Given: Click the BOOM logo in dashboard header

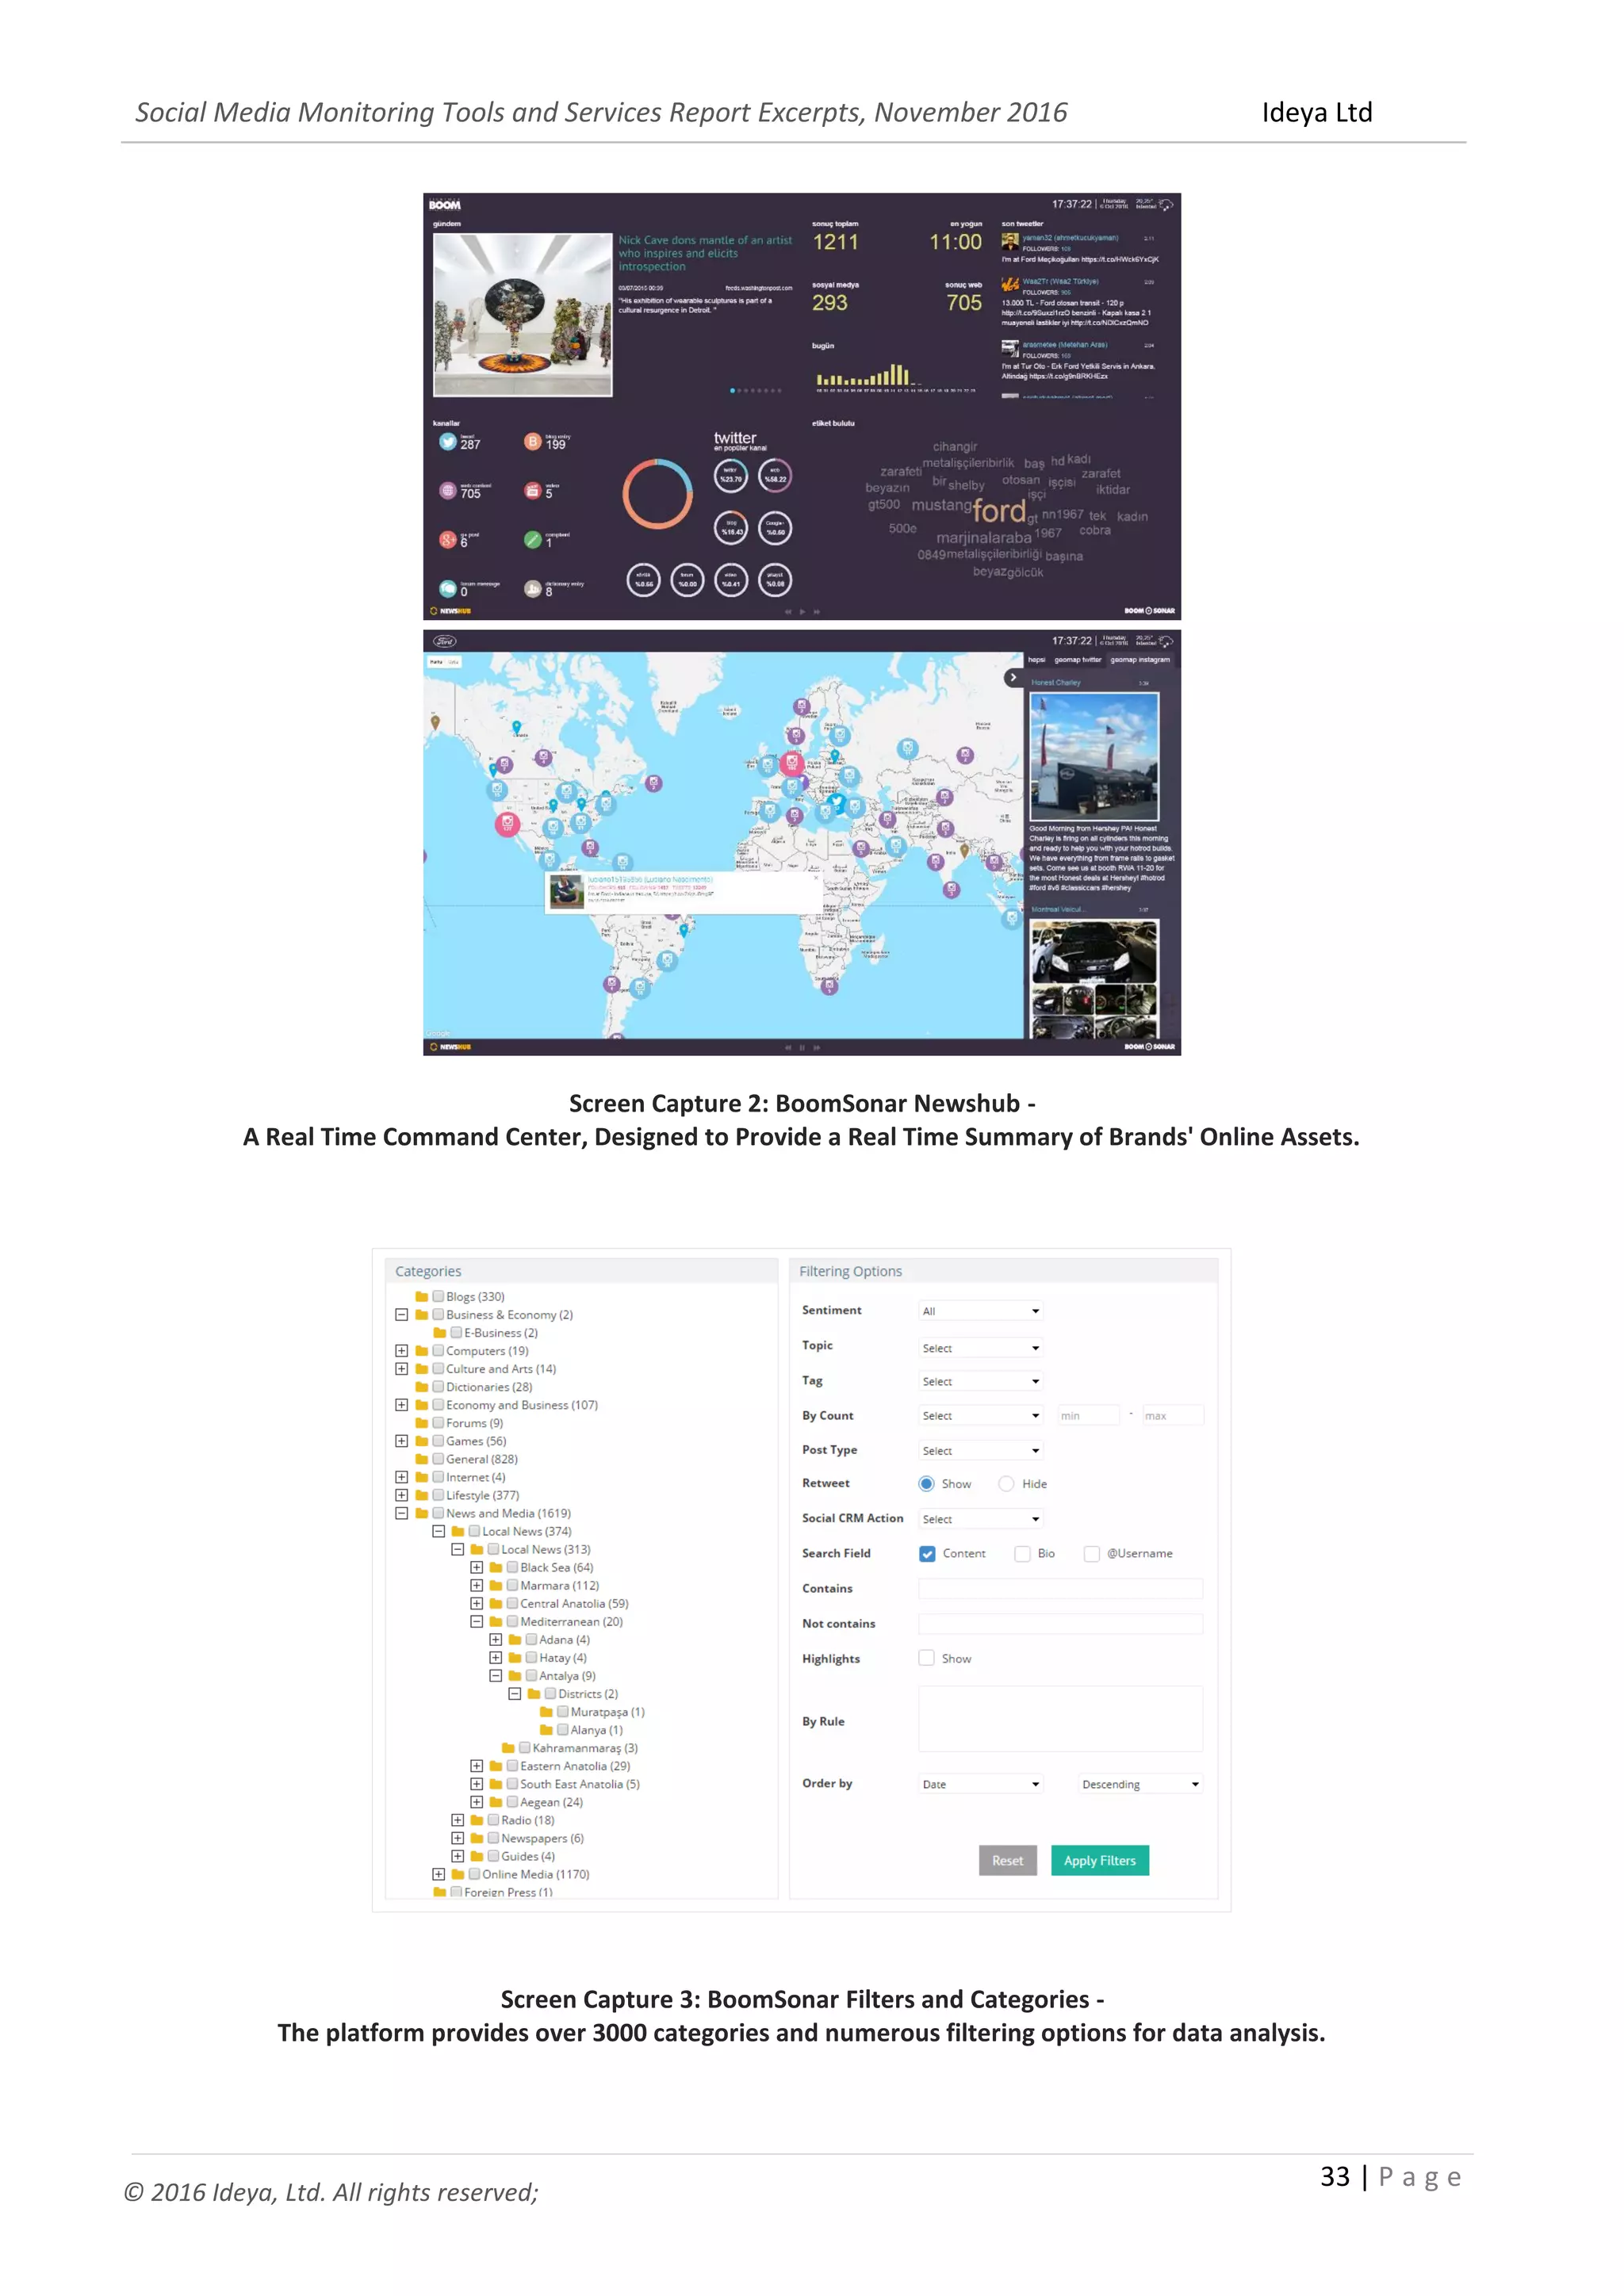Looking at the screenshot, I should pyautogui.click(x=445, y=205).
